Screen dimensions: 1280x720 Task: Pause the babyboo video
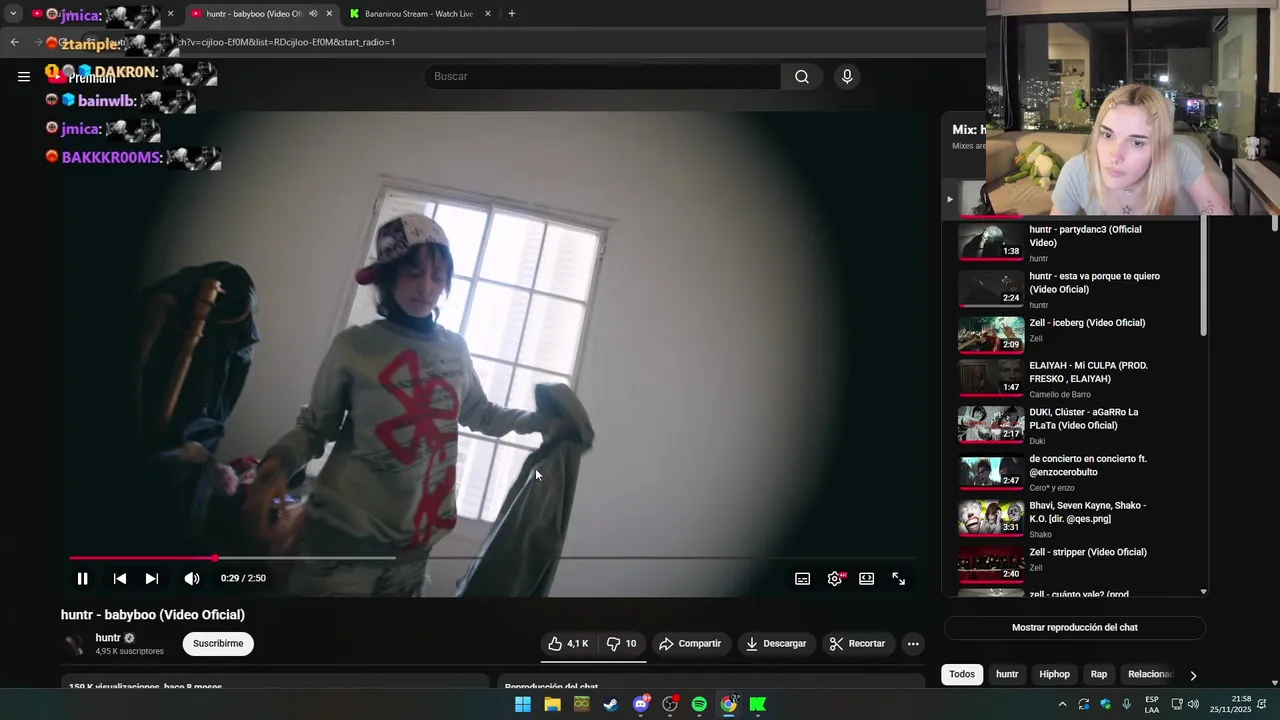pos(82,578)
